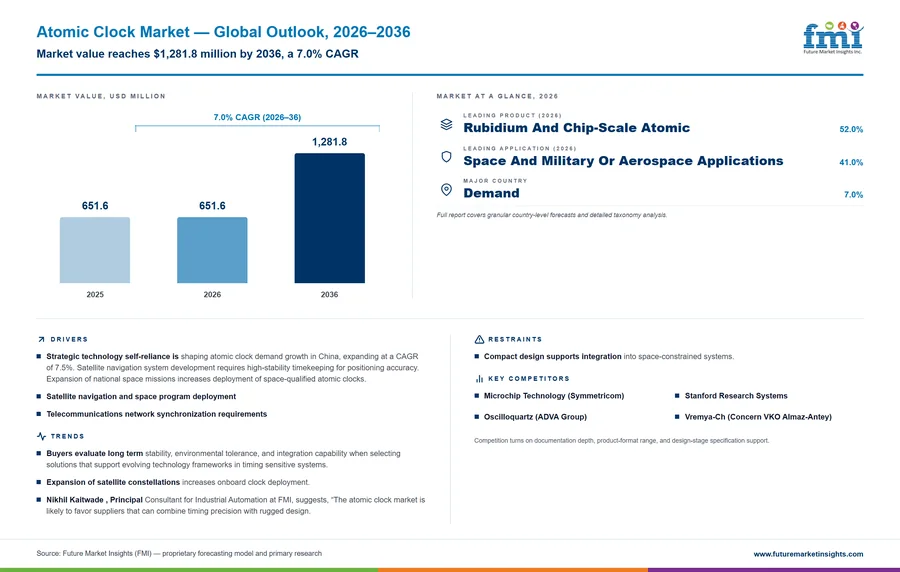Screen dimensions: 900x572
Task: Click the Trends section heading
Action: 67,437
